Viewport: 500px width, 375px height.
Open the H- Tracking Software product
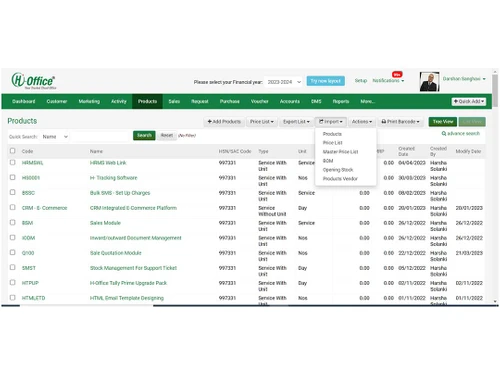click(113, 178)
